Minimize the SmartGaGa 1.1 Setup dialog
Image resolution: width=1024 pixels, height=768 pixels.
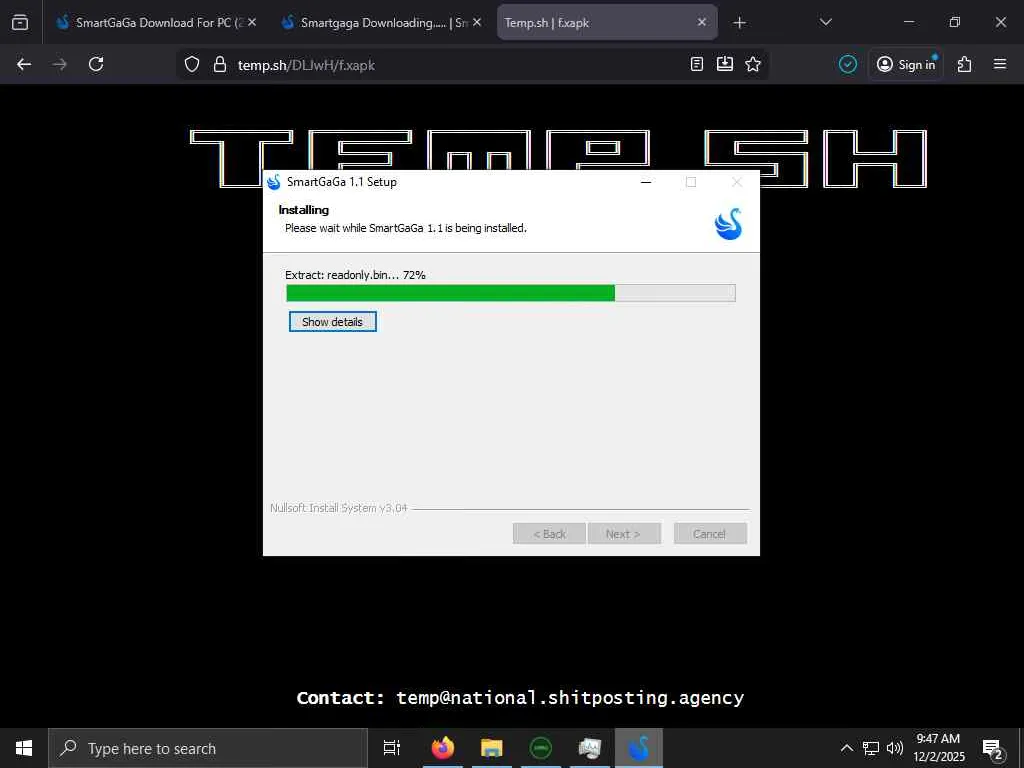pyautogui.click(x=646, y=182)
